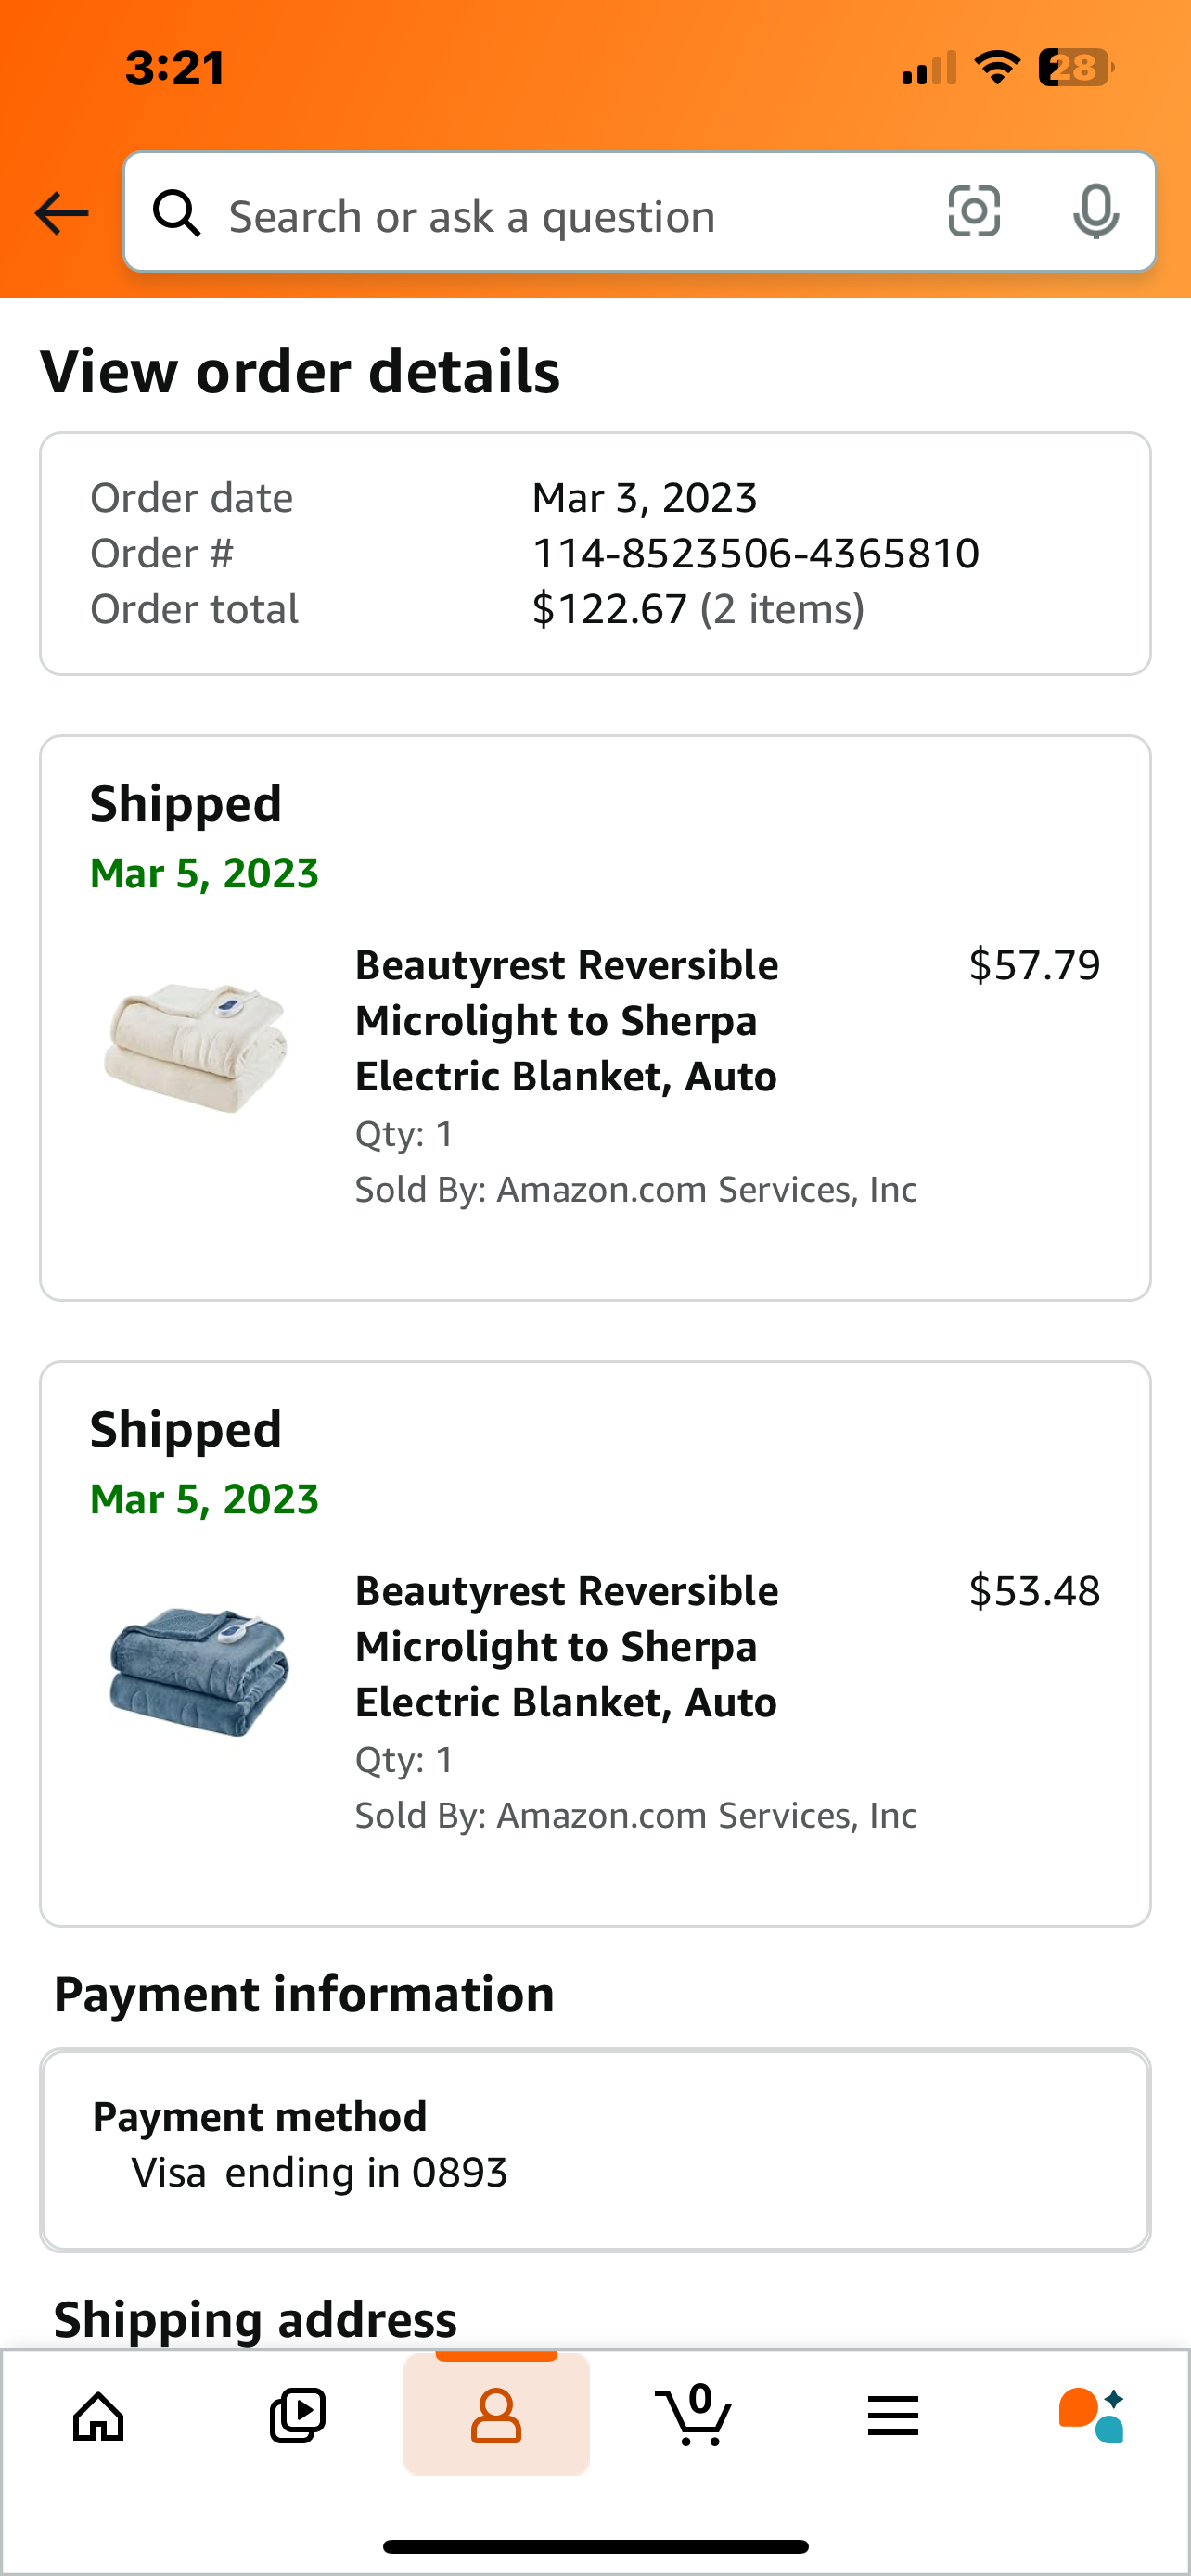Open the shopping cart
The width and height of the screenshot is (1191, 2576).
tap(694, 2414)
